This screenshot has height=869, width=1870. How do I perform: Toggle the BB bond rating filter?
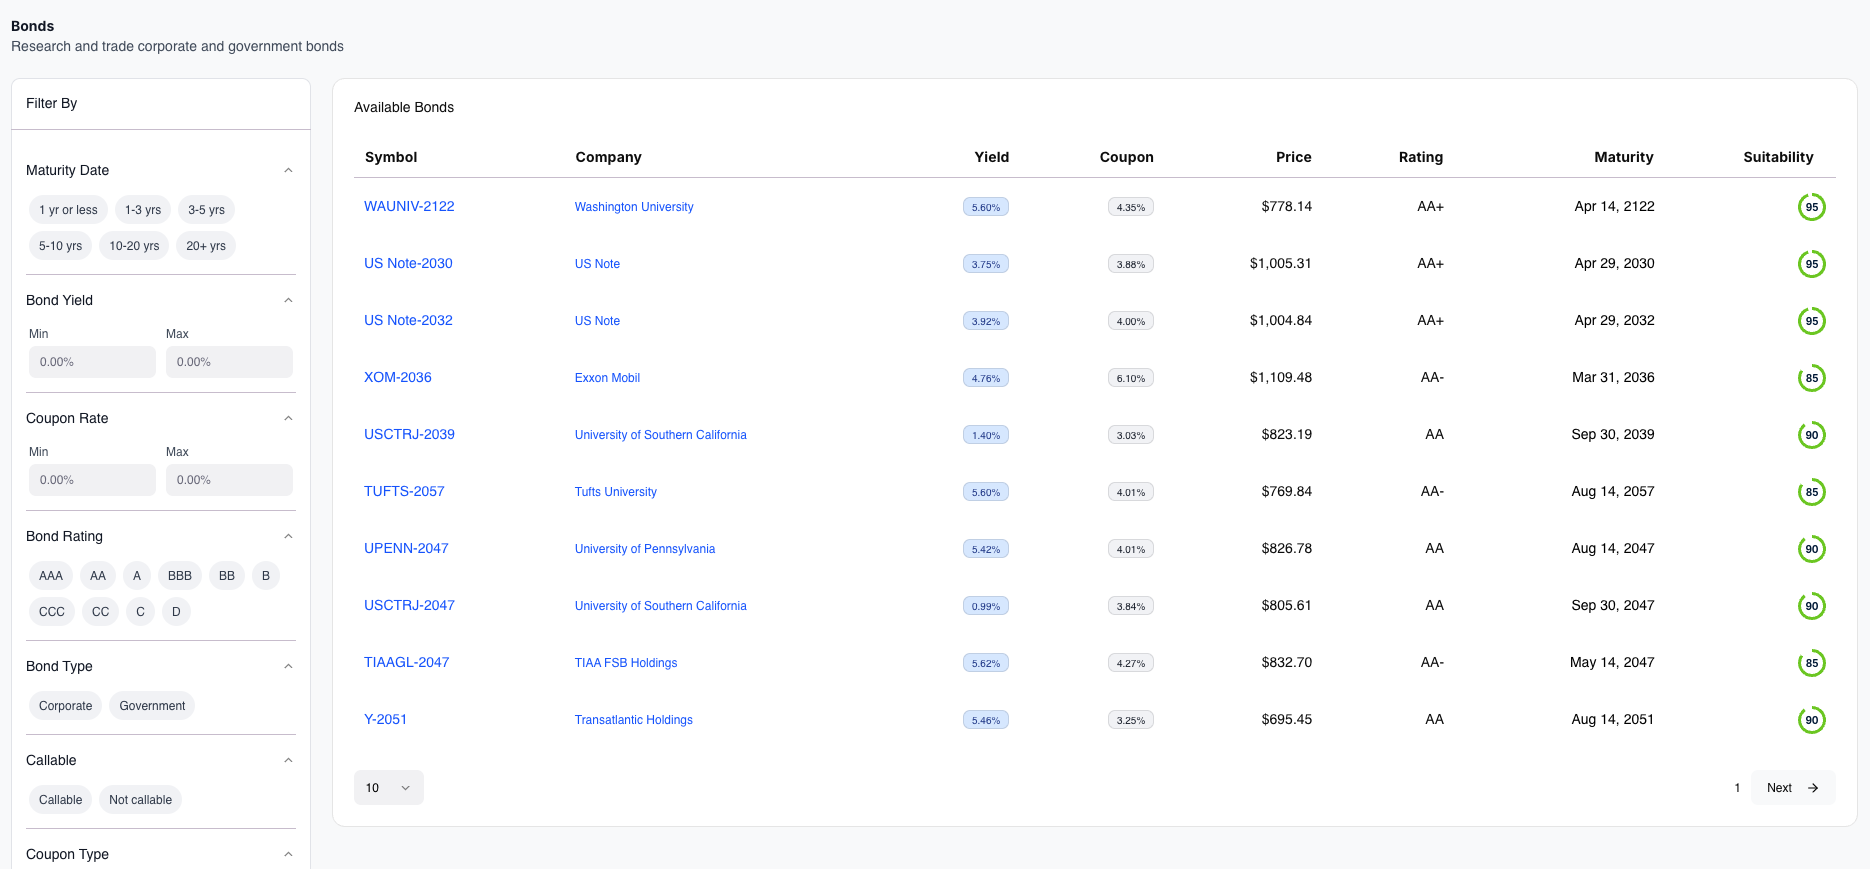pos(227,576)
